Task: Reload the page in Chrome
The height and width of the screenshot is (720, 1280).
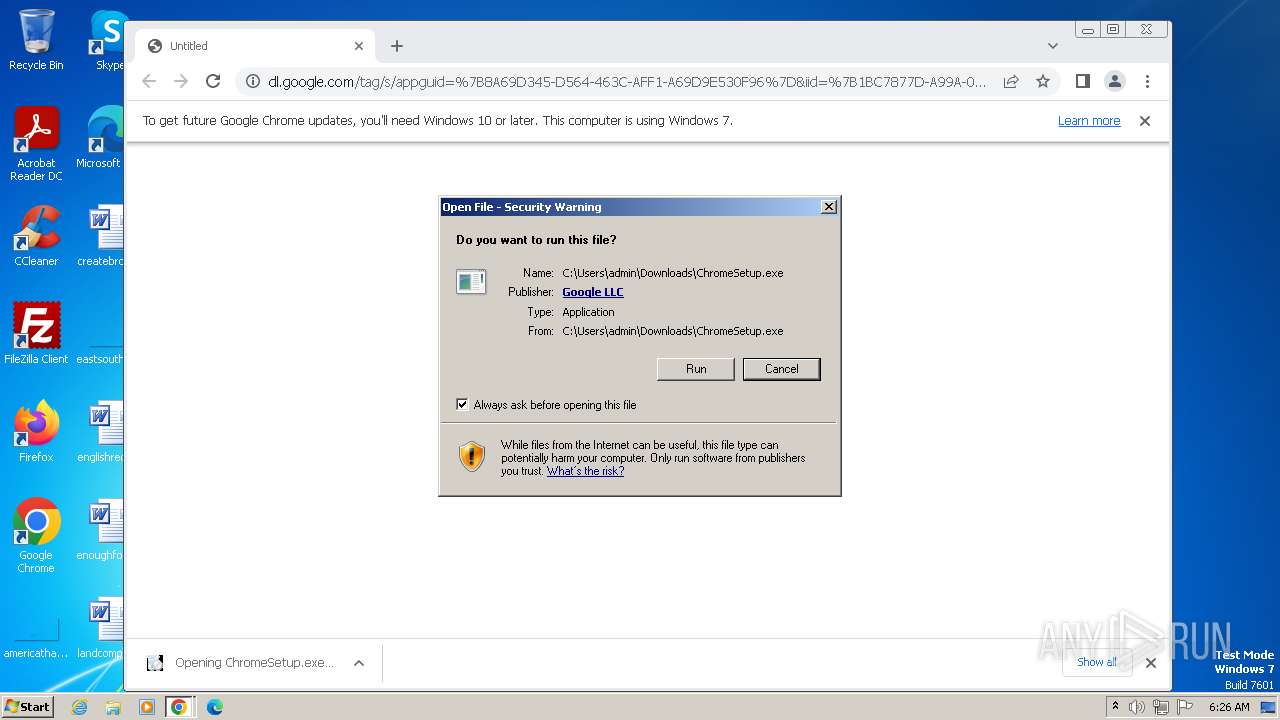Action: click(x=213, y=81)
